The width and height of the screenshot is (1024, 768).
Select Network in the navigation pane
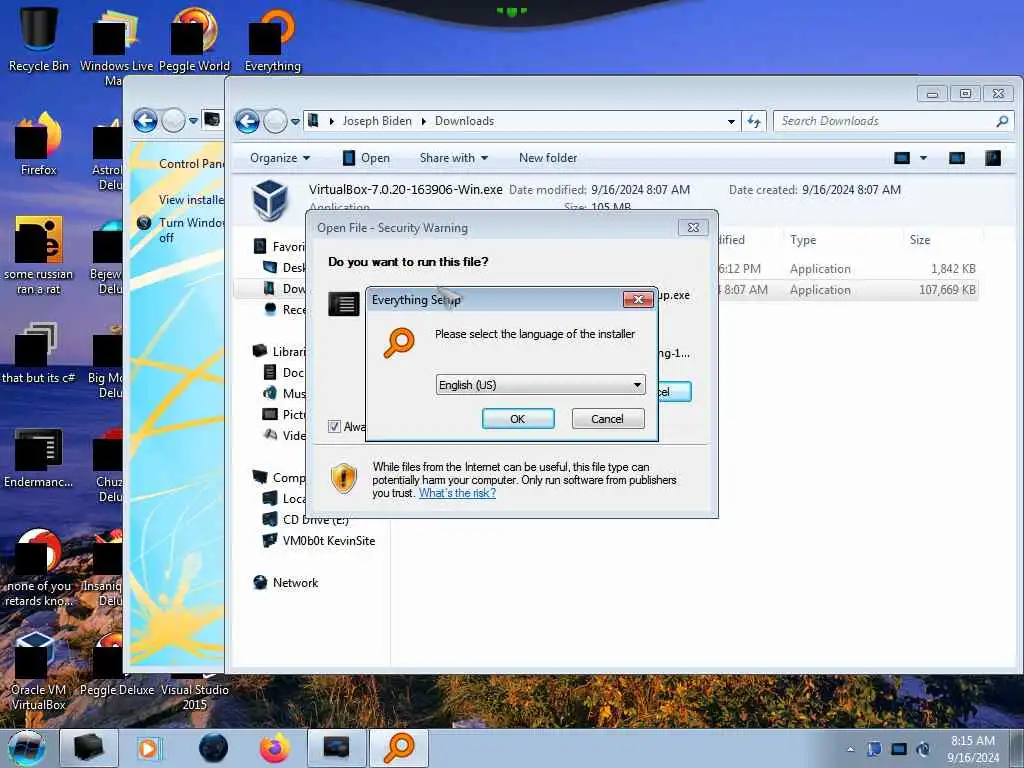click(x=286, y=583)
